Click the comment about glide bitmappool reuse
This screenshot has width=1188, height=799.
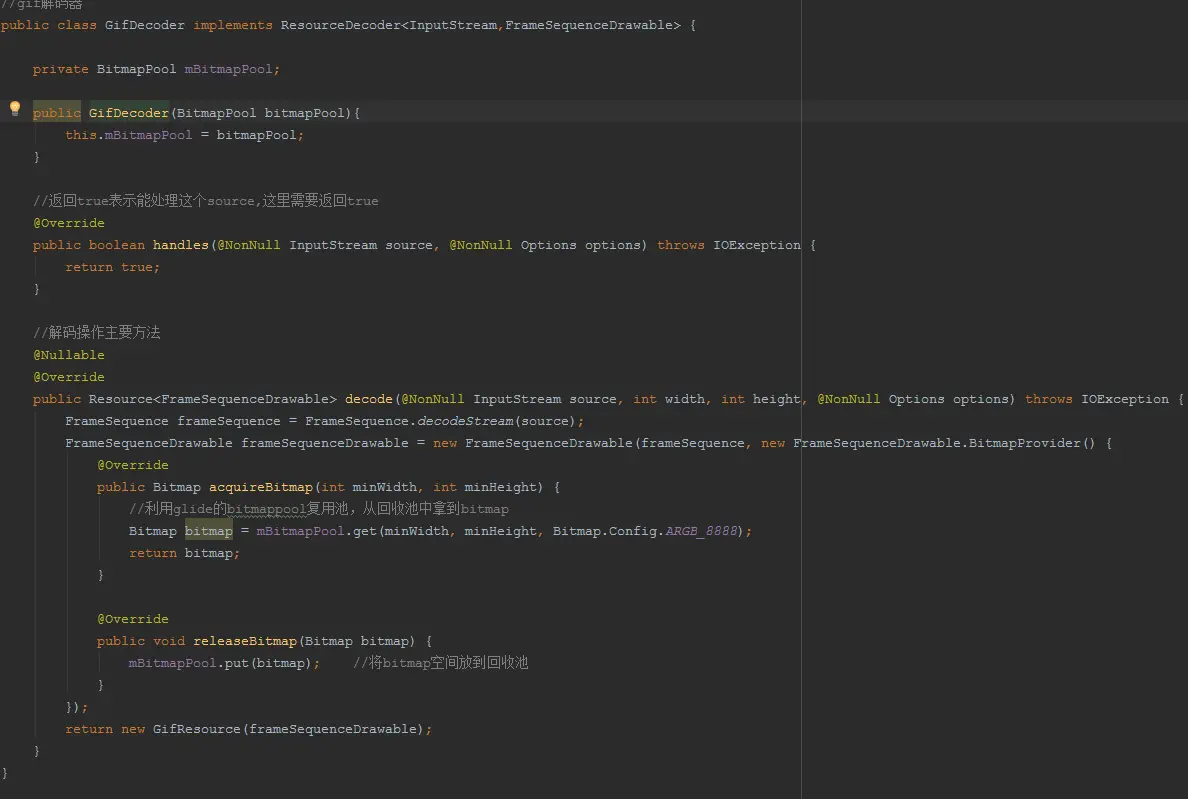click(x=318, y=509)
